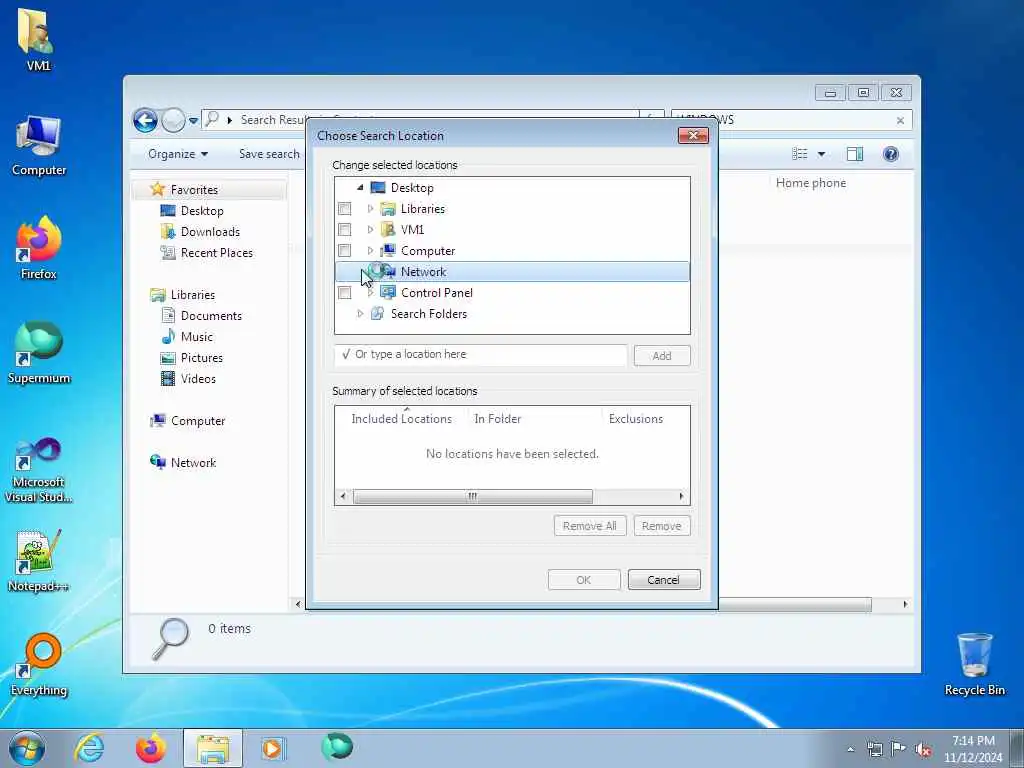Click the network tray icon
This screenshot has height=768, width=1024.
pos(874,749)
